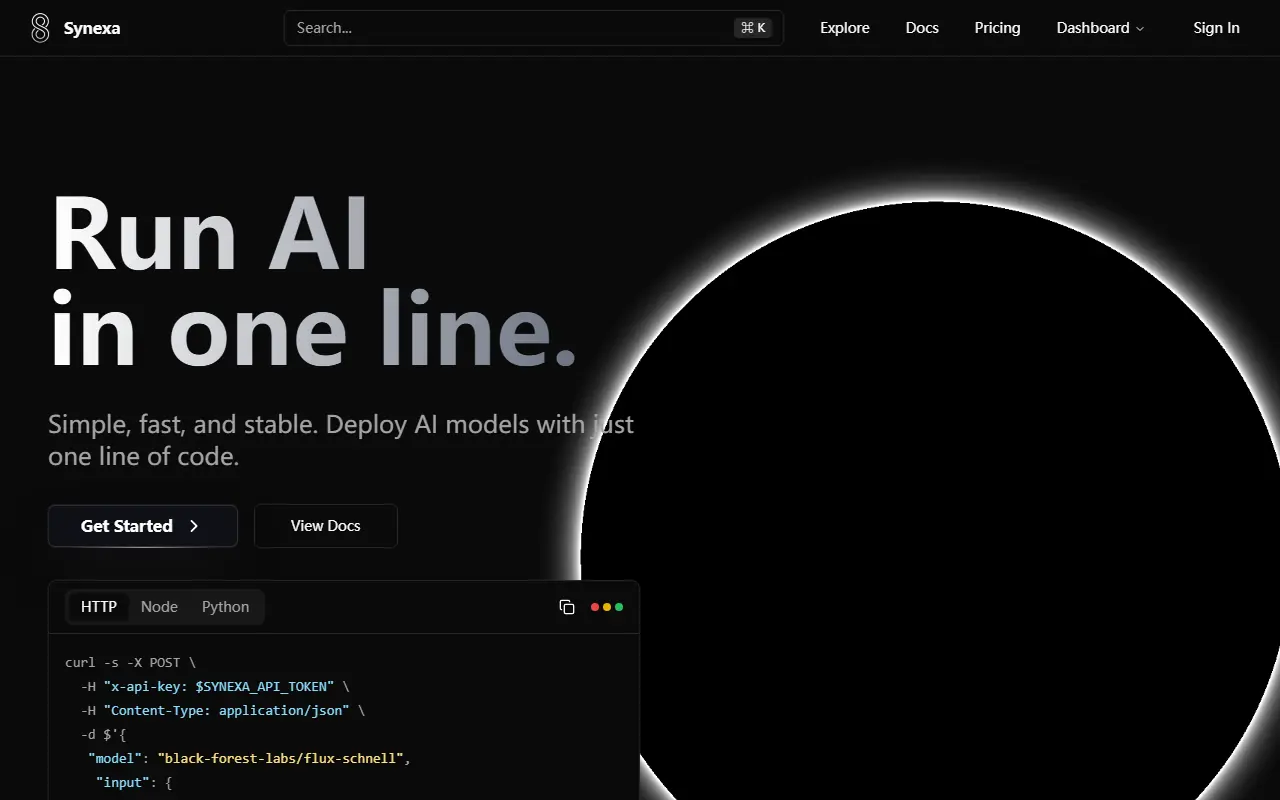
Task: Show the Python code example tab
Action: click(225, 607)
